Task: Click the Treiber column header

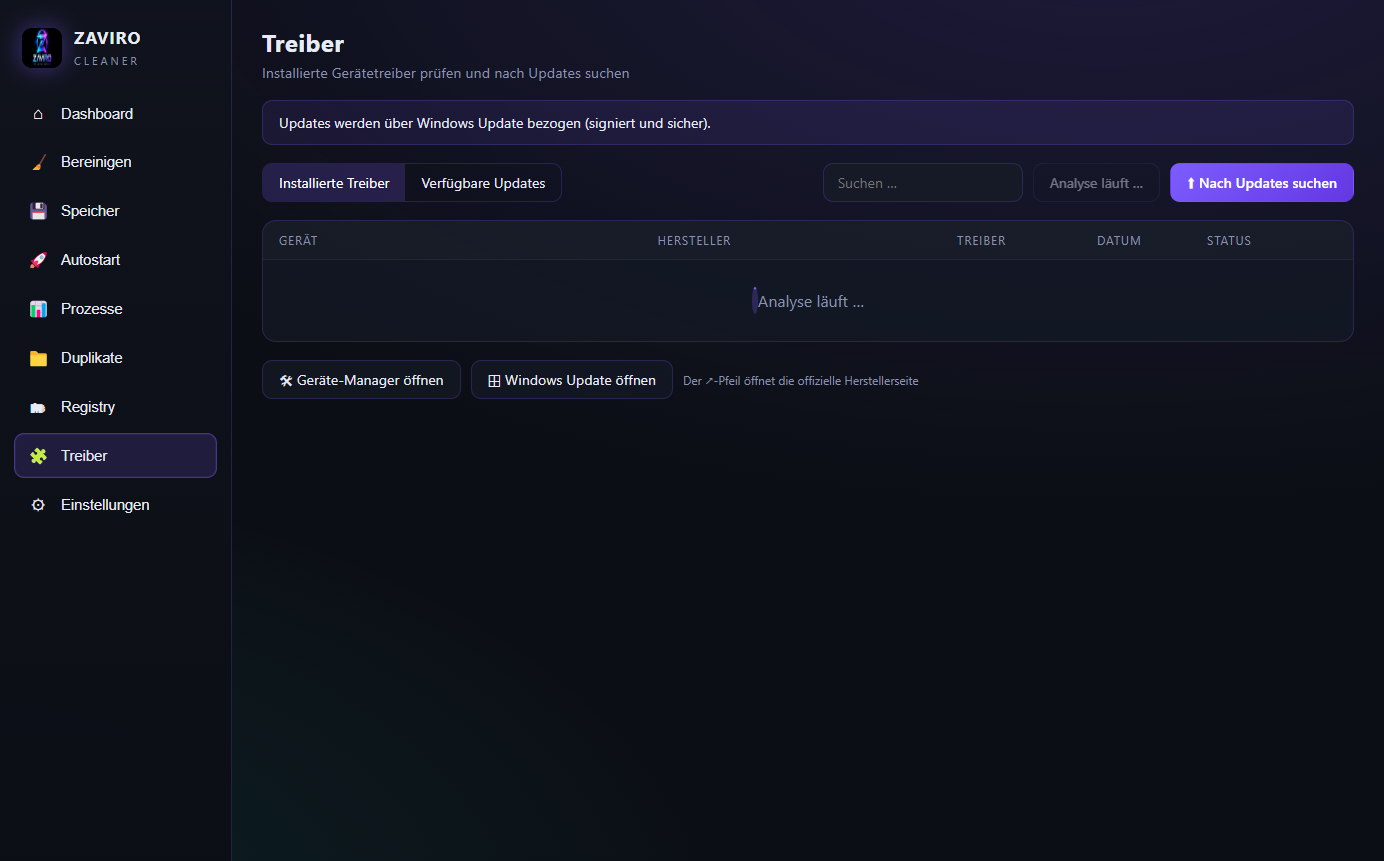Action: click(x=981, y=241)
